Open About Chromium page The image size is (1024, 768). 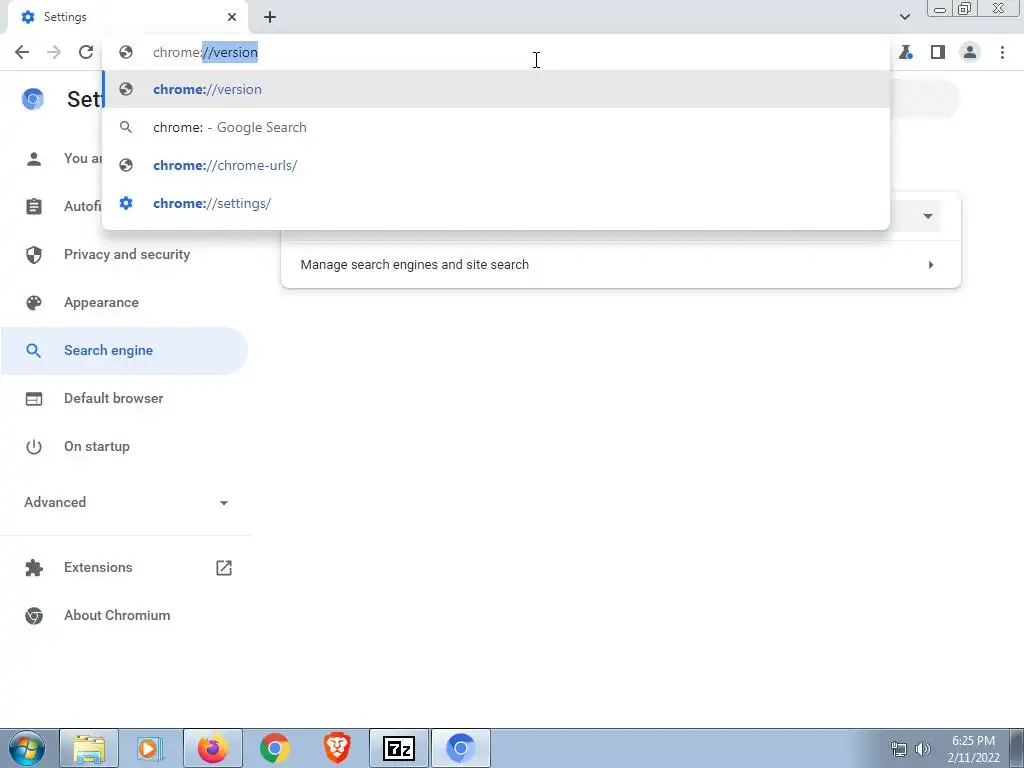[117, 615]
